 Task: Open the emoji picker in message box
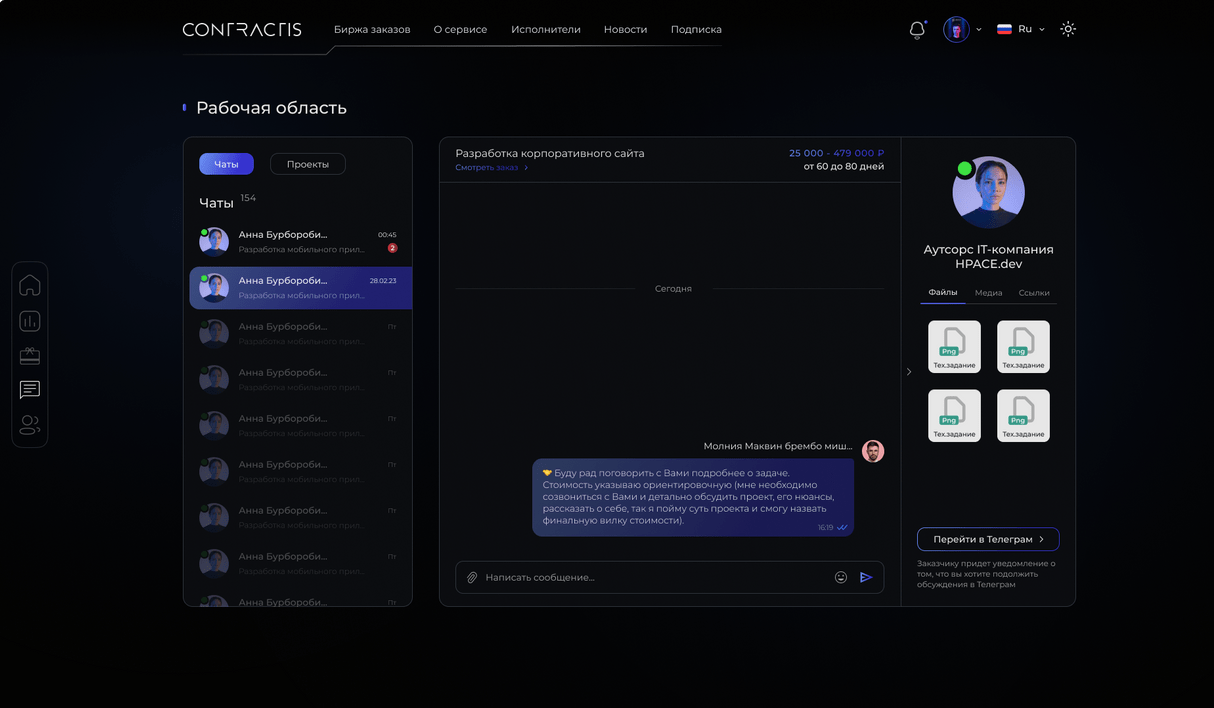pyautogui.click(x=841, y=577)
